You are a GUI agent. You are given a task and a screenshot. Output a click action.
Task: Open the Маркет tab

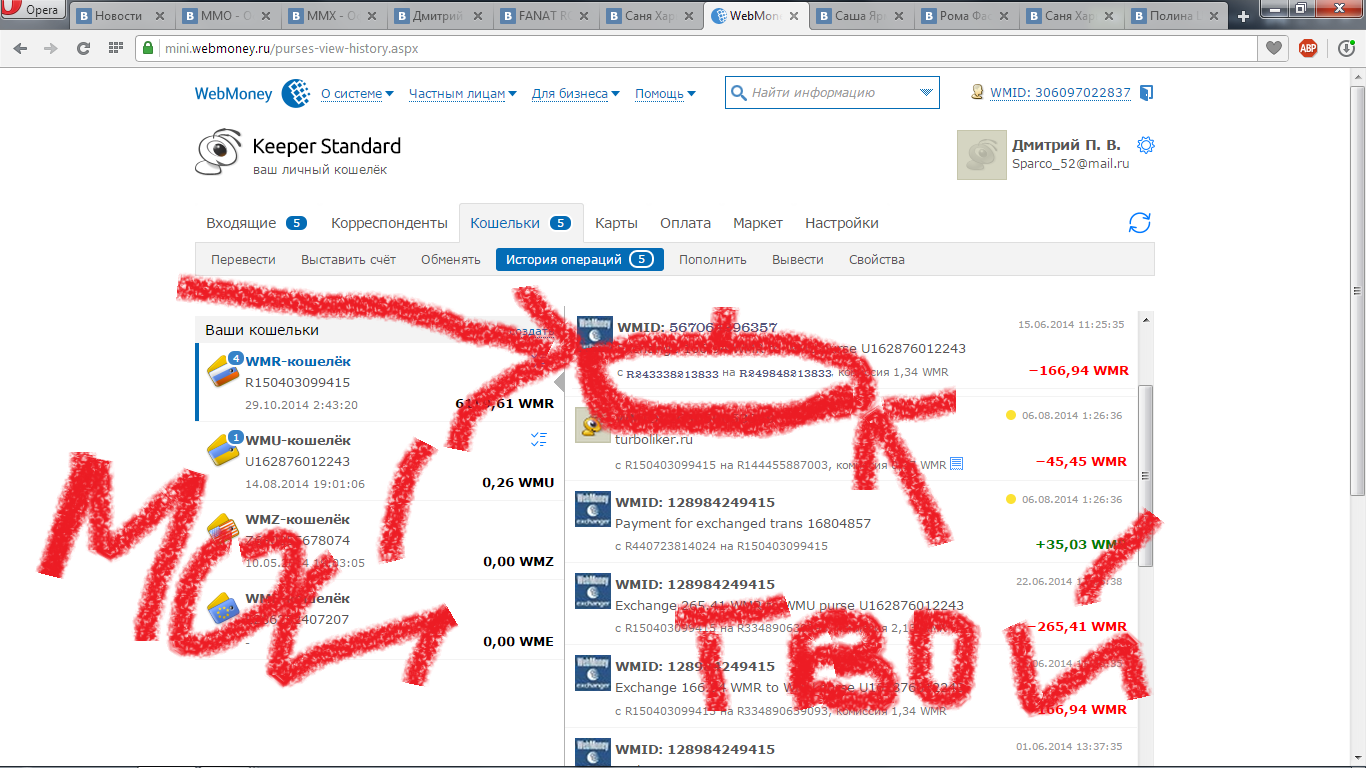coord(758,223)
